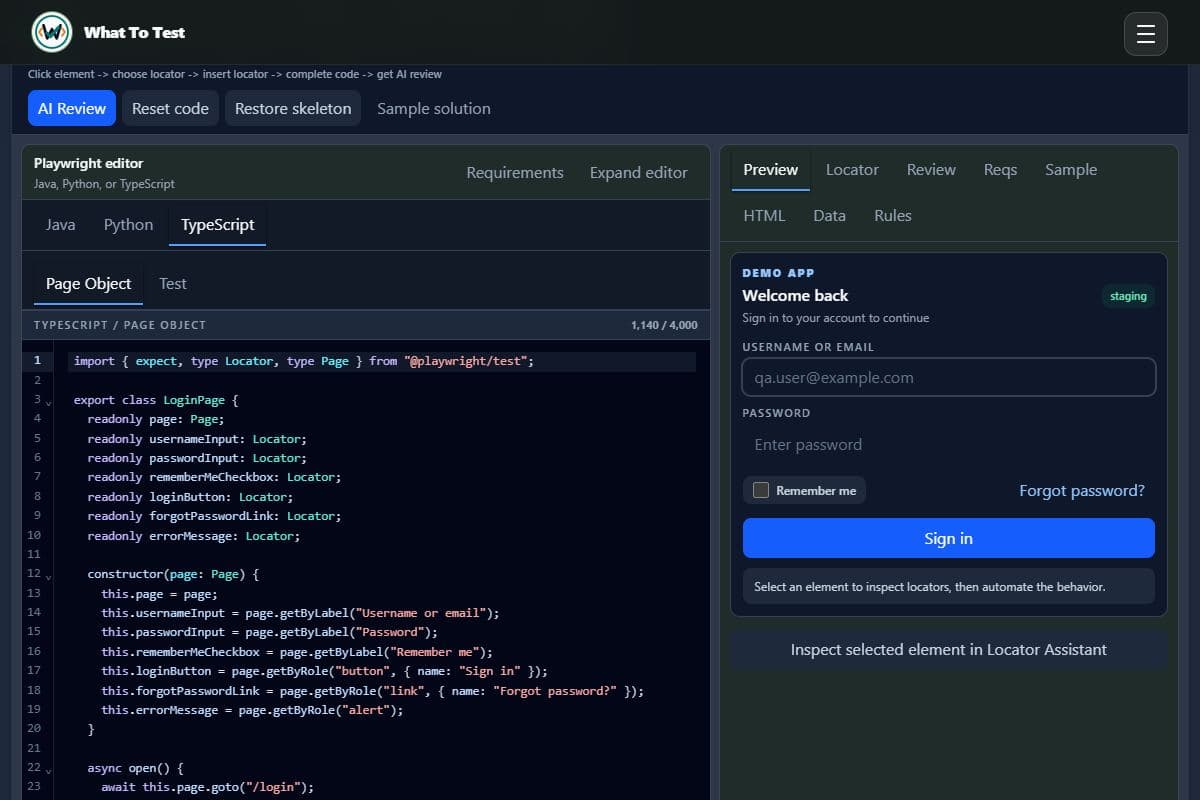Open Requirements in editor header
The image size is (1200, 800).
(x=515, y=172)
